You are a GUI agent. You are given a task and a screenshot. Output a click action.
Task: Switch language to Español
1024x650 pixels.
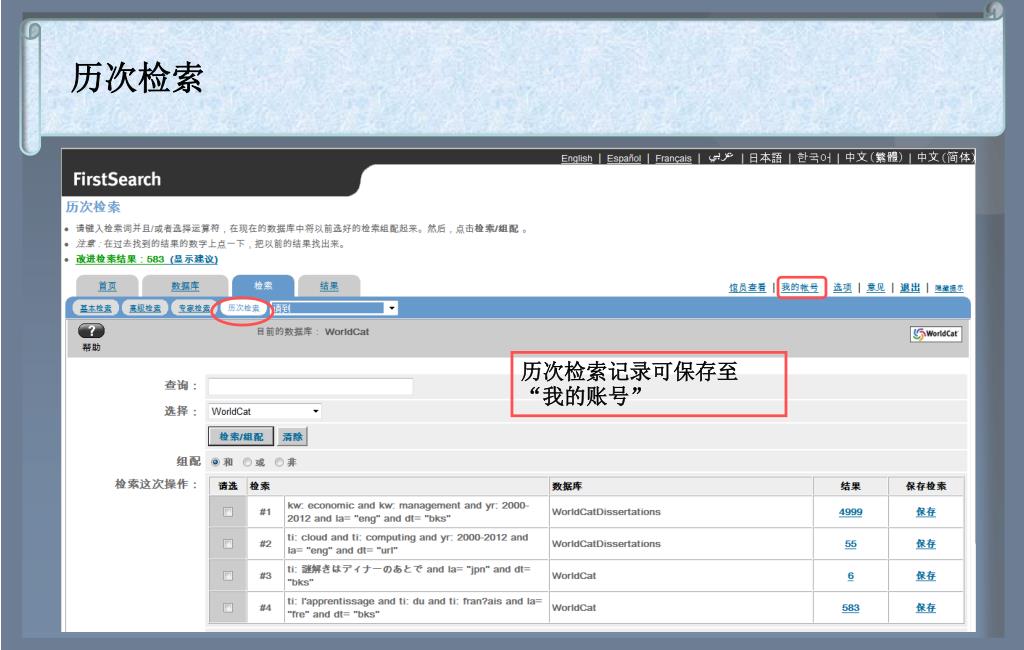624,158
